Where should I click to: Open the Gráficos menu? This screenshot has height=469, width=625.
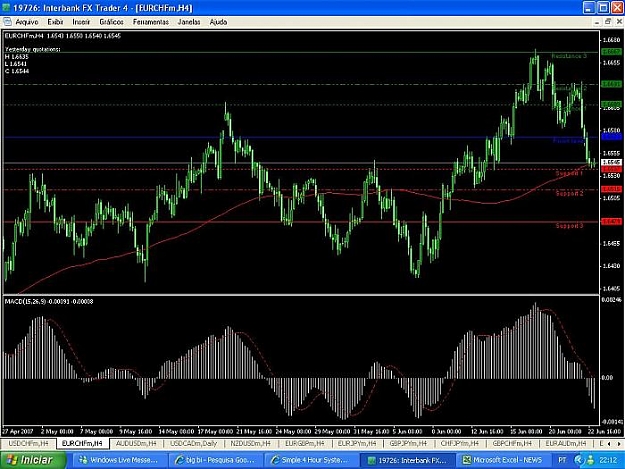point(111,22)
